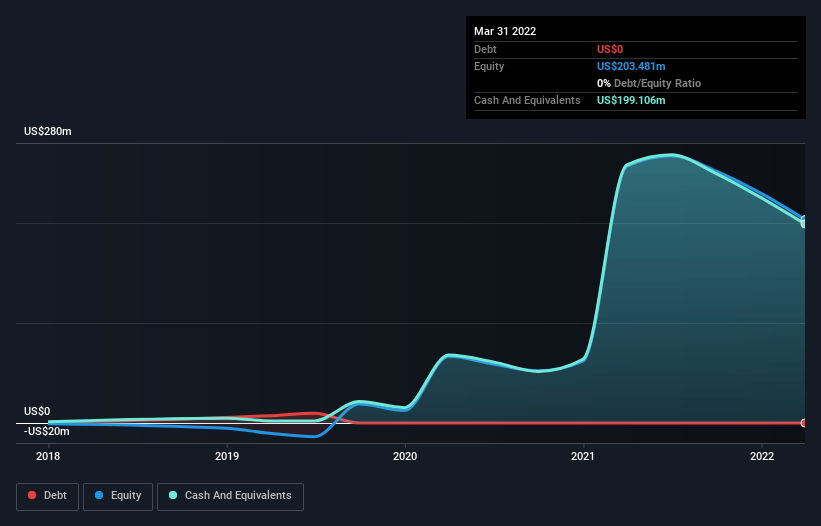Click the red US$0 debt value in tooltip
The image size is (821, 526).
(x=610, y=49)
